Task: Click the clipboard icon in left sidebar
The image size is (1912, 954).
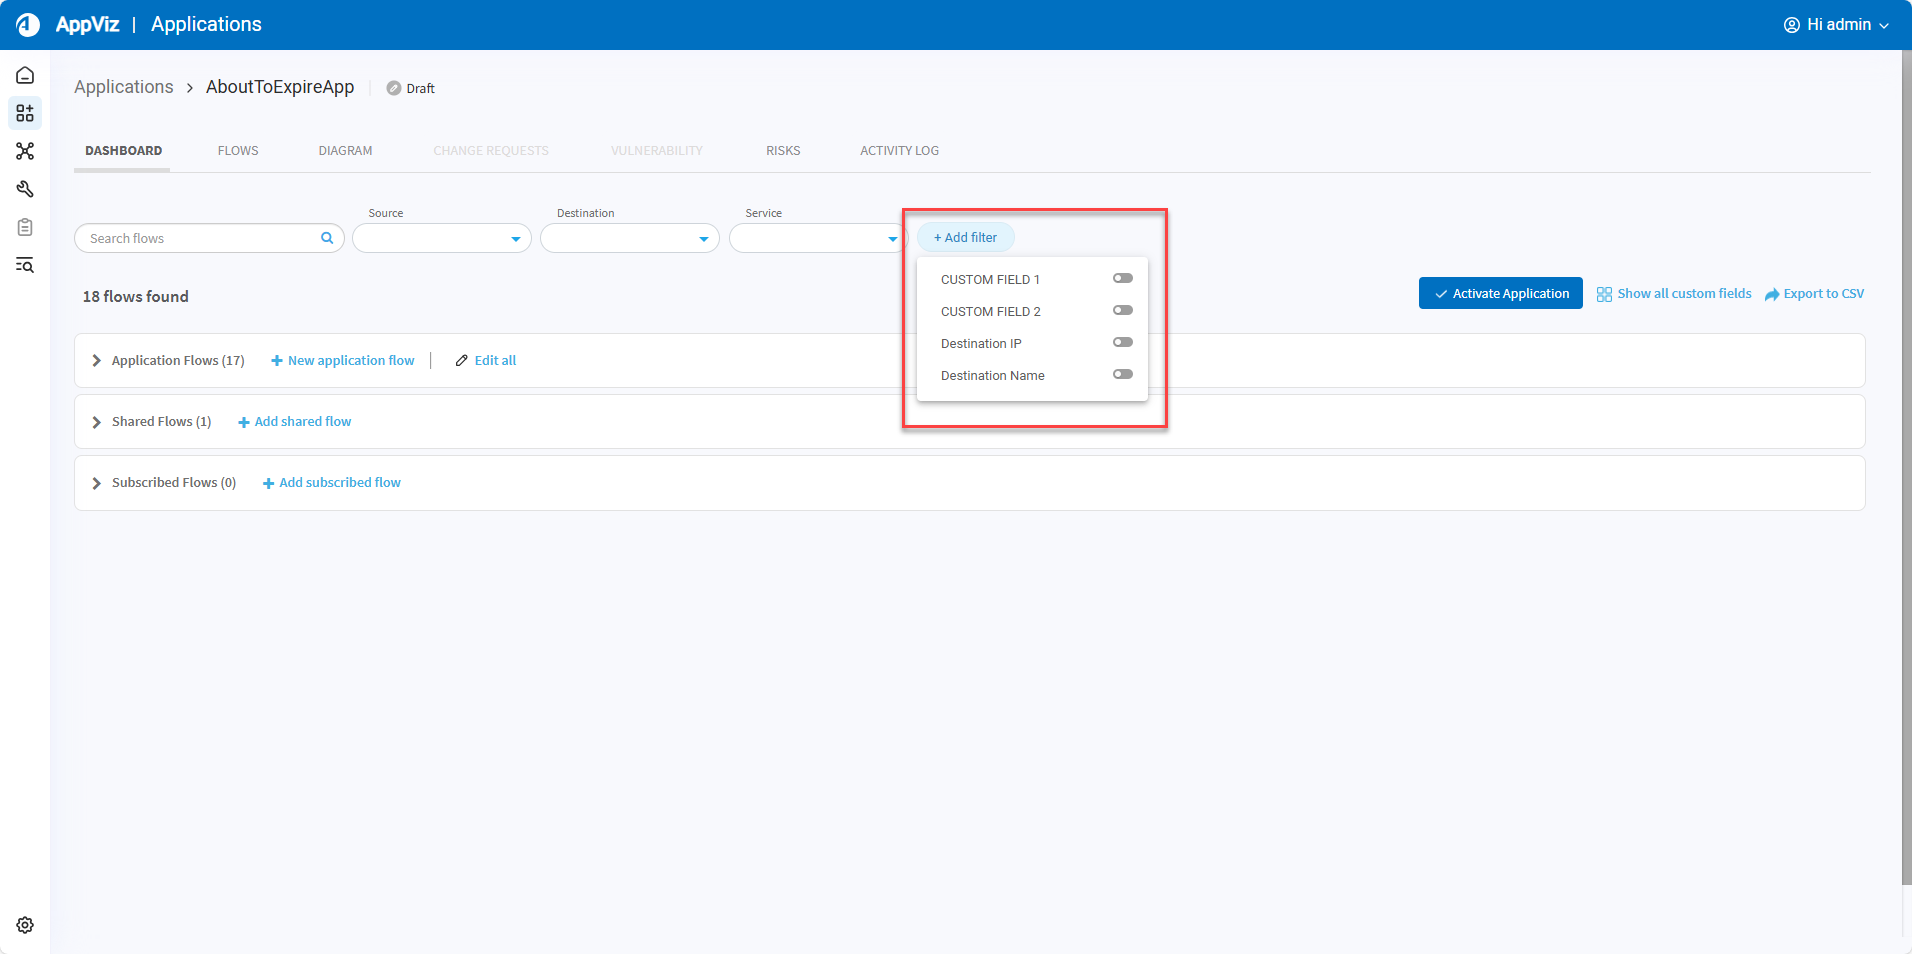Action: pos(25,227)
